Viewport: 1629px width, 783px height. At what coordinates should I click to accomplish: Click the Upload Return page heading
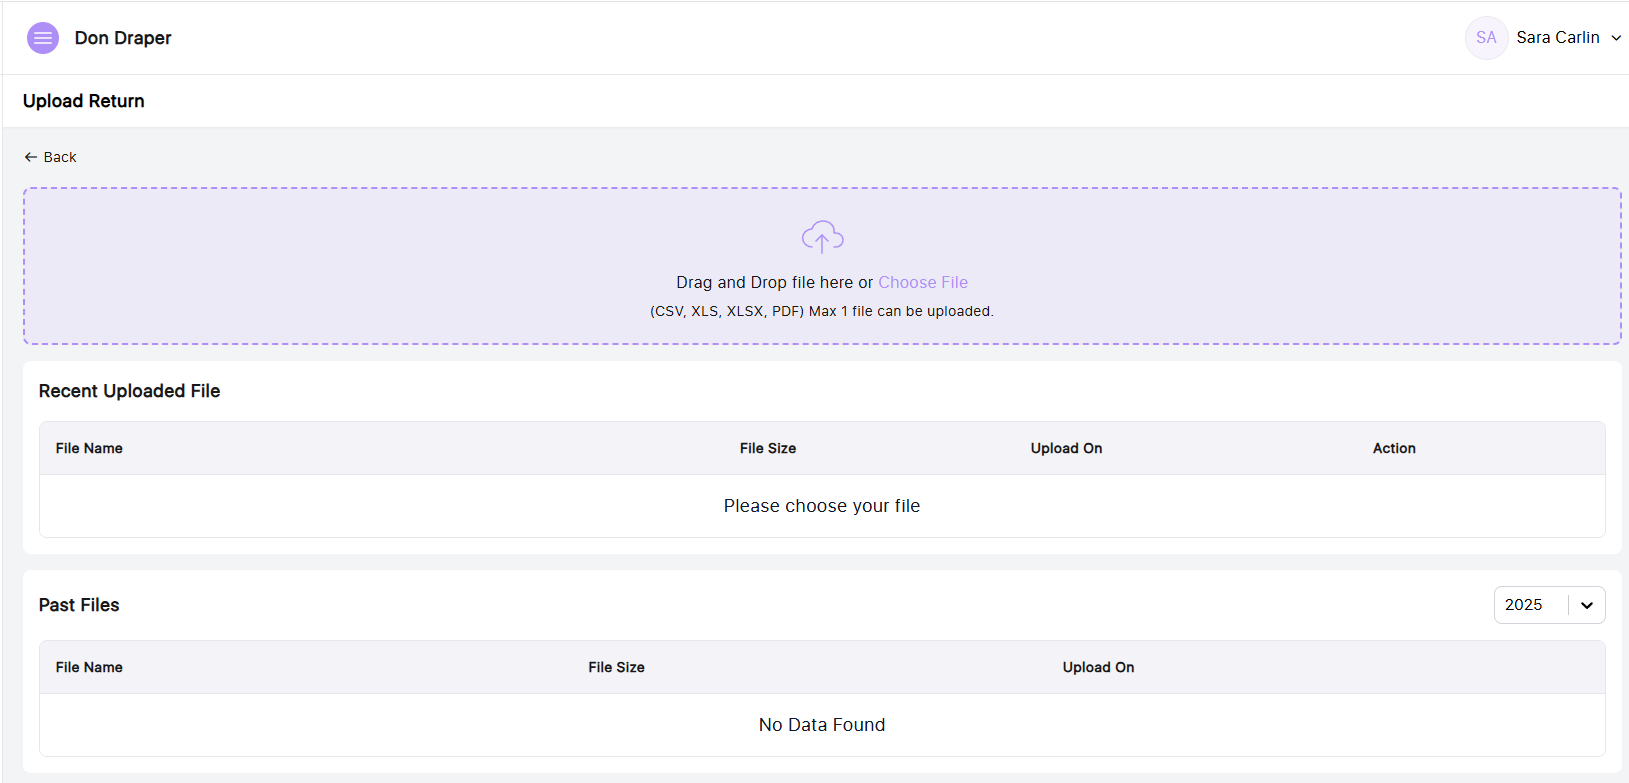click(84, 101)
